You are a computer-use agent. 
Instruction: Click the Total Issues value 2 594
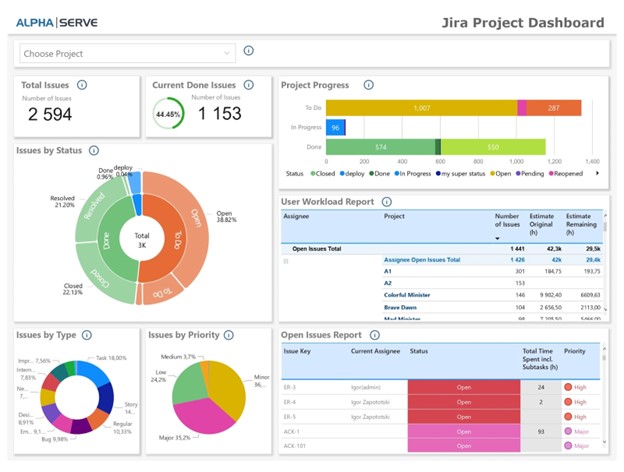point(50,115)
